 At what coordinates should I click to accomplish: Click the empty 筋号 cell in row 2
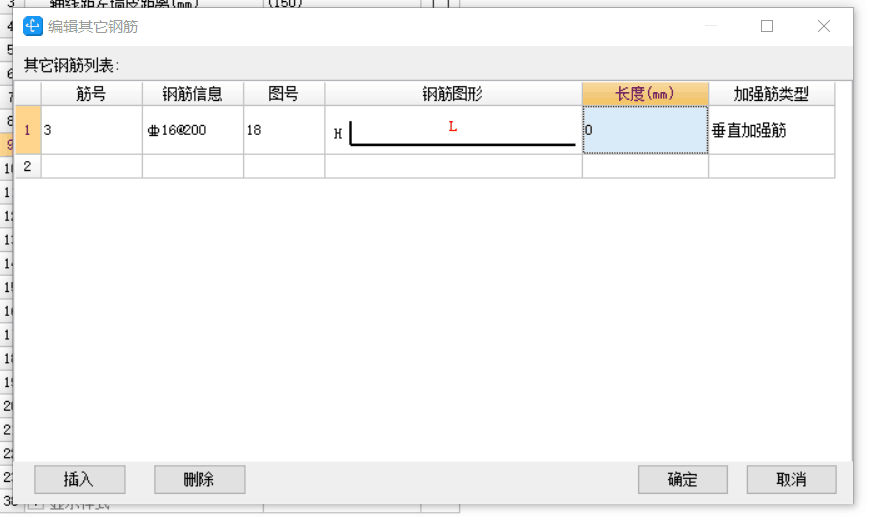coord(92,166)
